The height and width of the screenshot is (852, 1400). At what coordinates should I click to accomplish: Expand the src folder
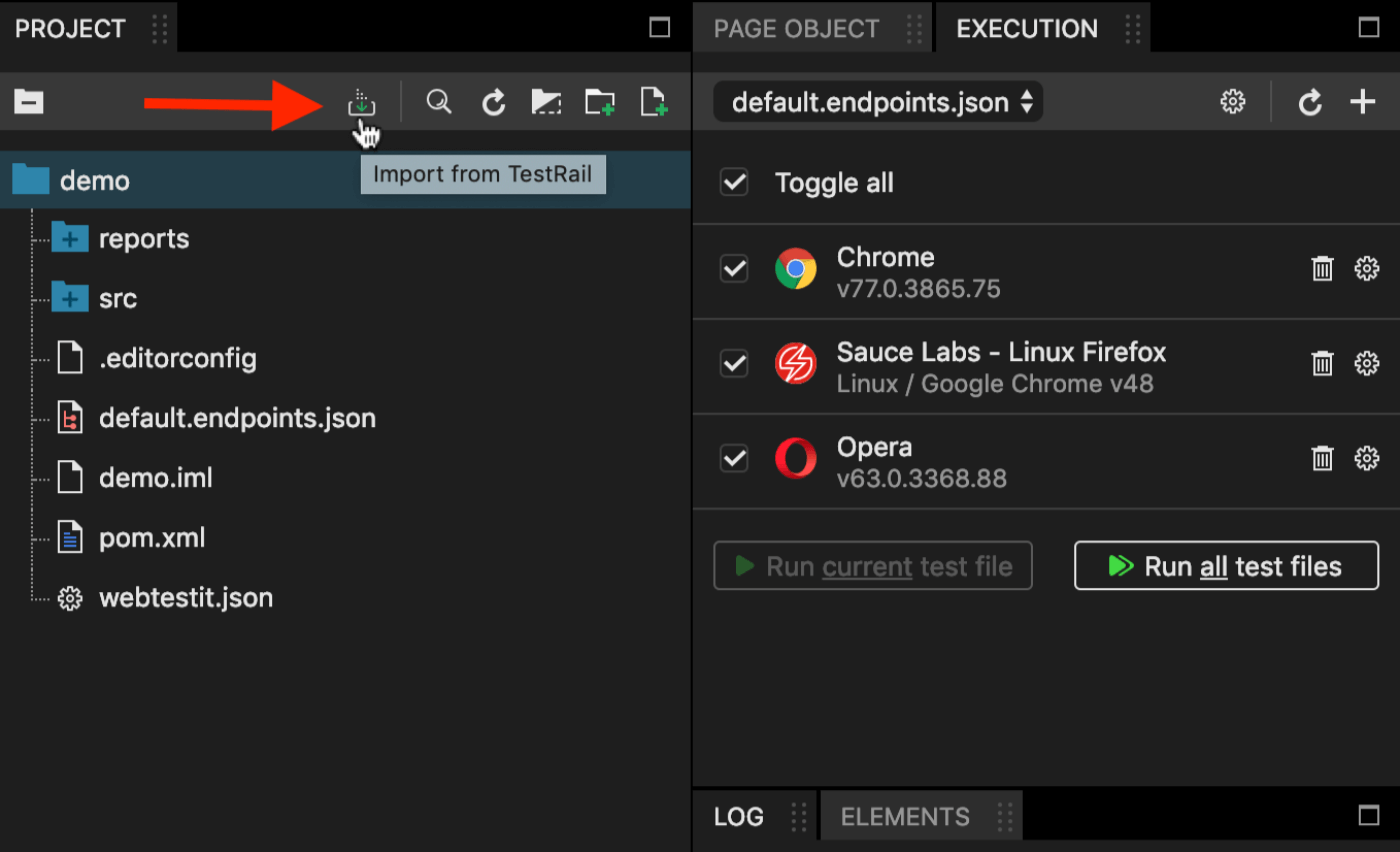click(70, 298)
